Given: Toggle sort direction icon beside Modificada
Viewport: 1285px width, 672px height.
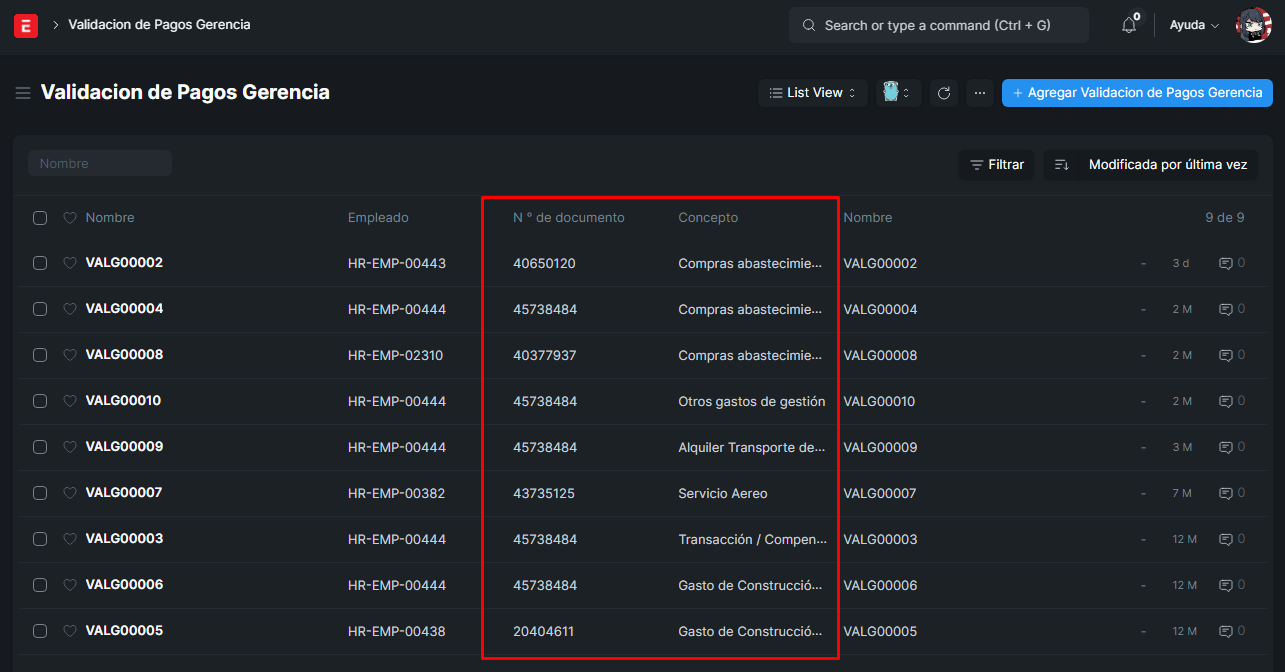Looking at the screenshot, I should click(x=1062, y=165).
